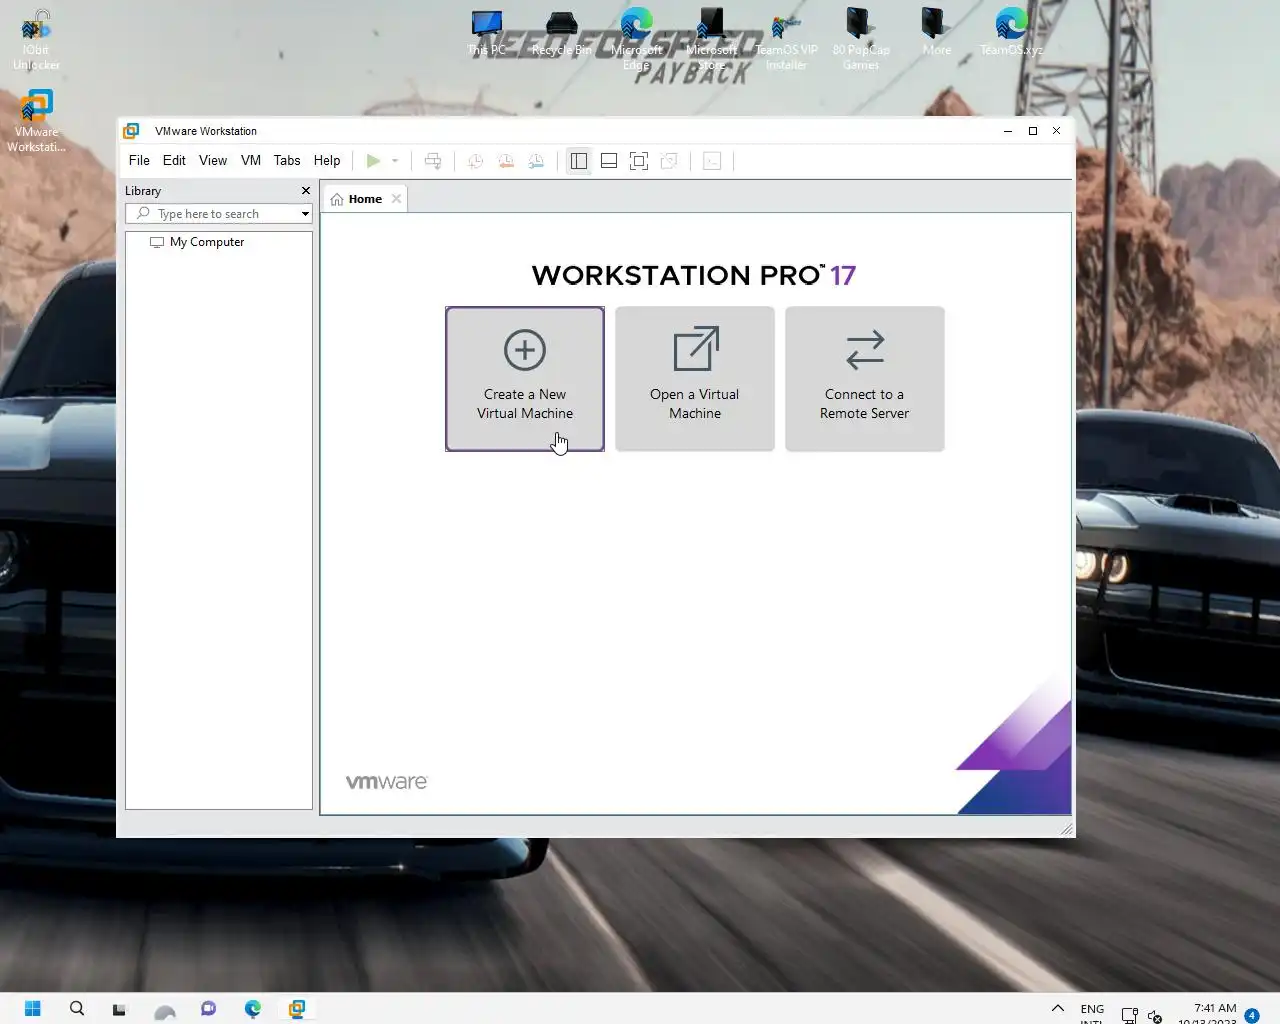Toggle the Library sidebar view icon
1280x1024 pixels.
pyautogui.click(x=579, y=161)
